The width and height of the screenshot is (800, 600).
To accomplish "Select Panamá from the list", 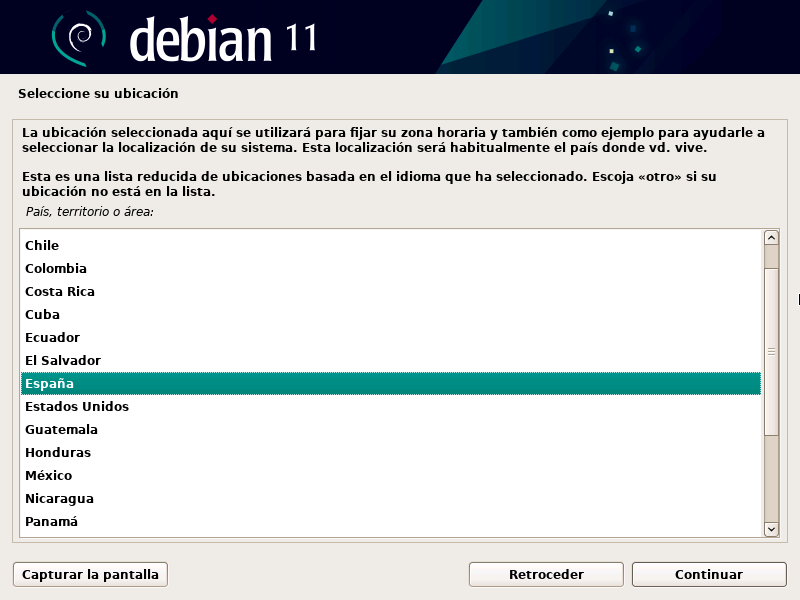I will click(51, 522).
